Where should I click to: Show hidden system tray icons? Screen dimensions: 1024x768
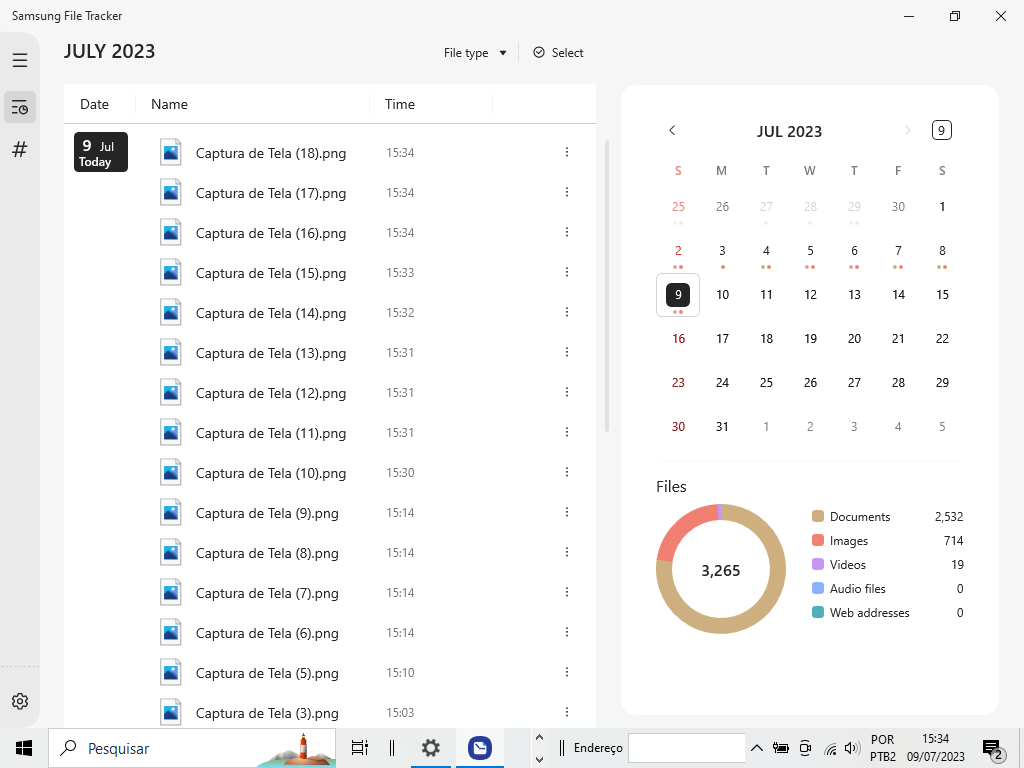(756, 748)
